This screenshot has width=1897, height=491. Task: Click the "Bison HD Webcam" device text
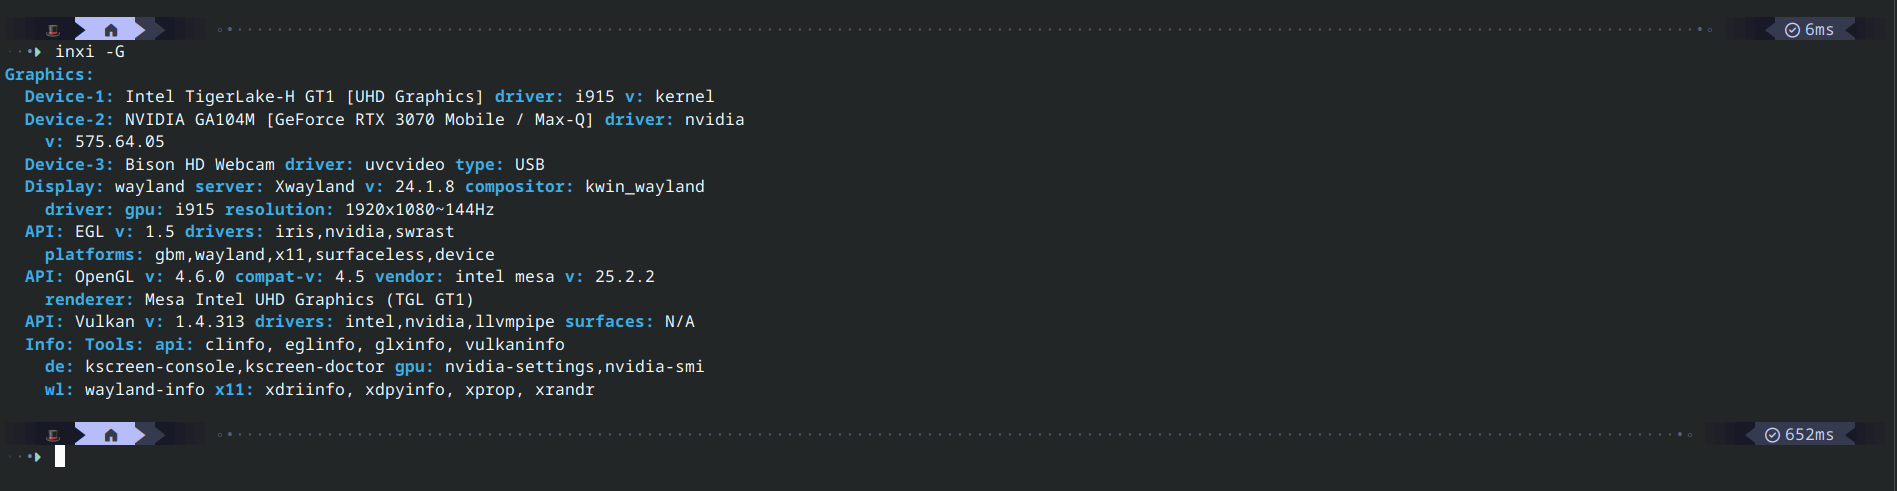click(x=199, y=165)
